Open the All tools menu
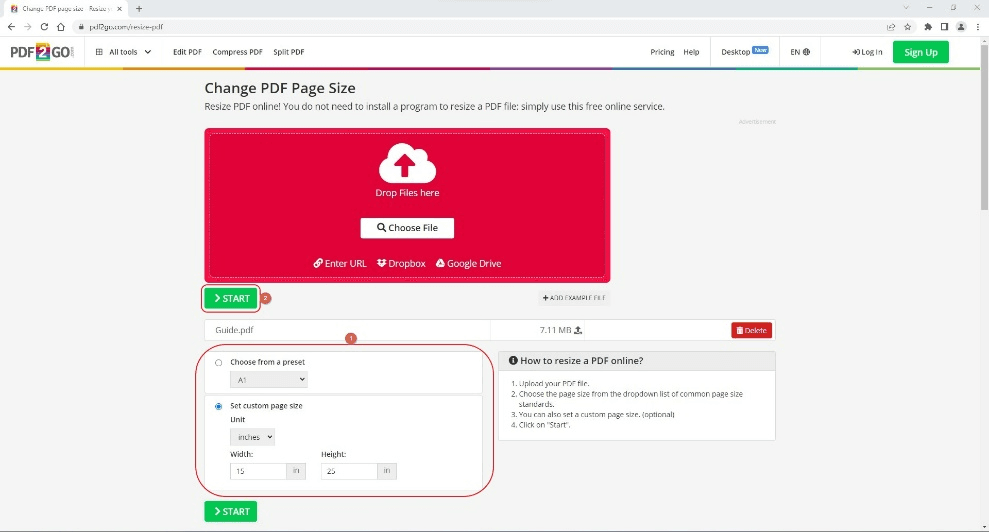The height and width of the screenshot is (532, 989). 123,52
